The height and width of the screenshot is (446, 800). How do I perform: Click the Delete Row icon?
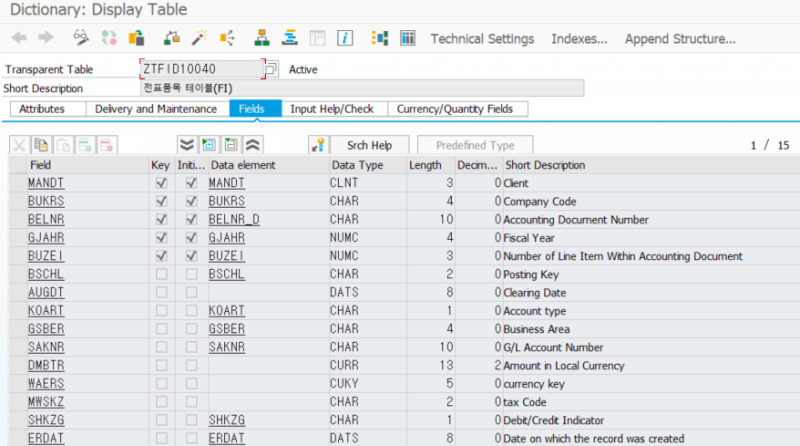coord(107,145)
